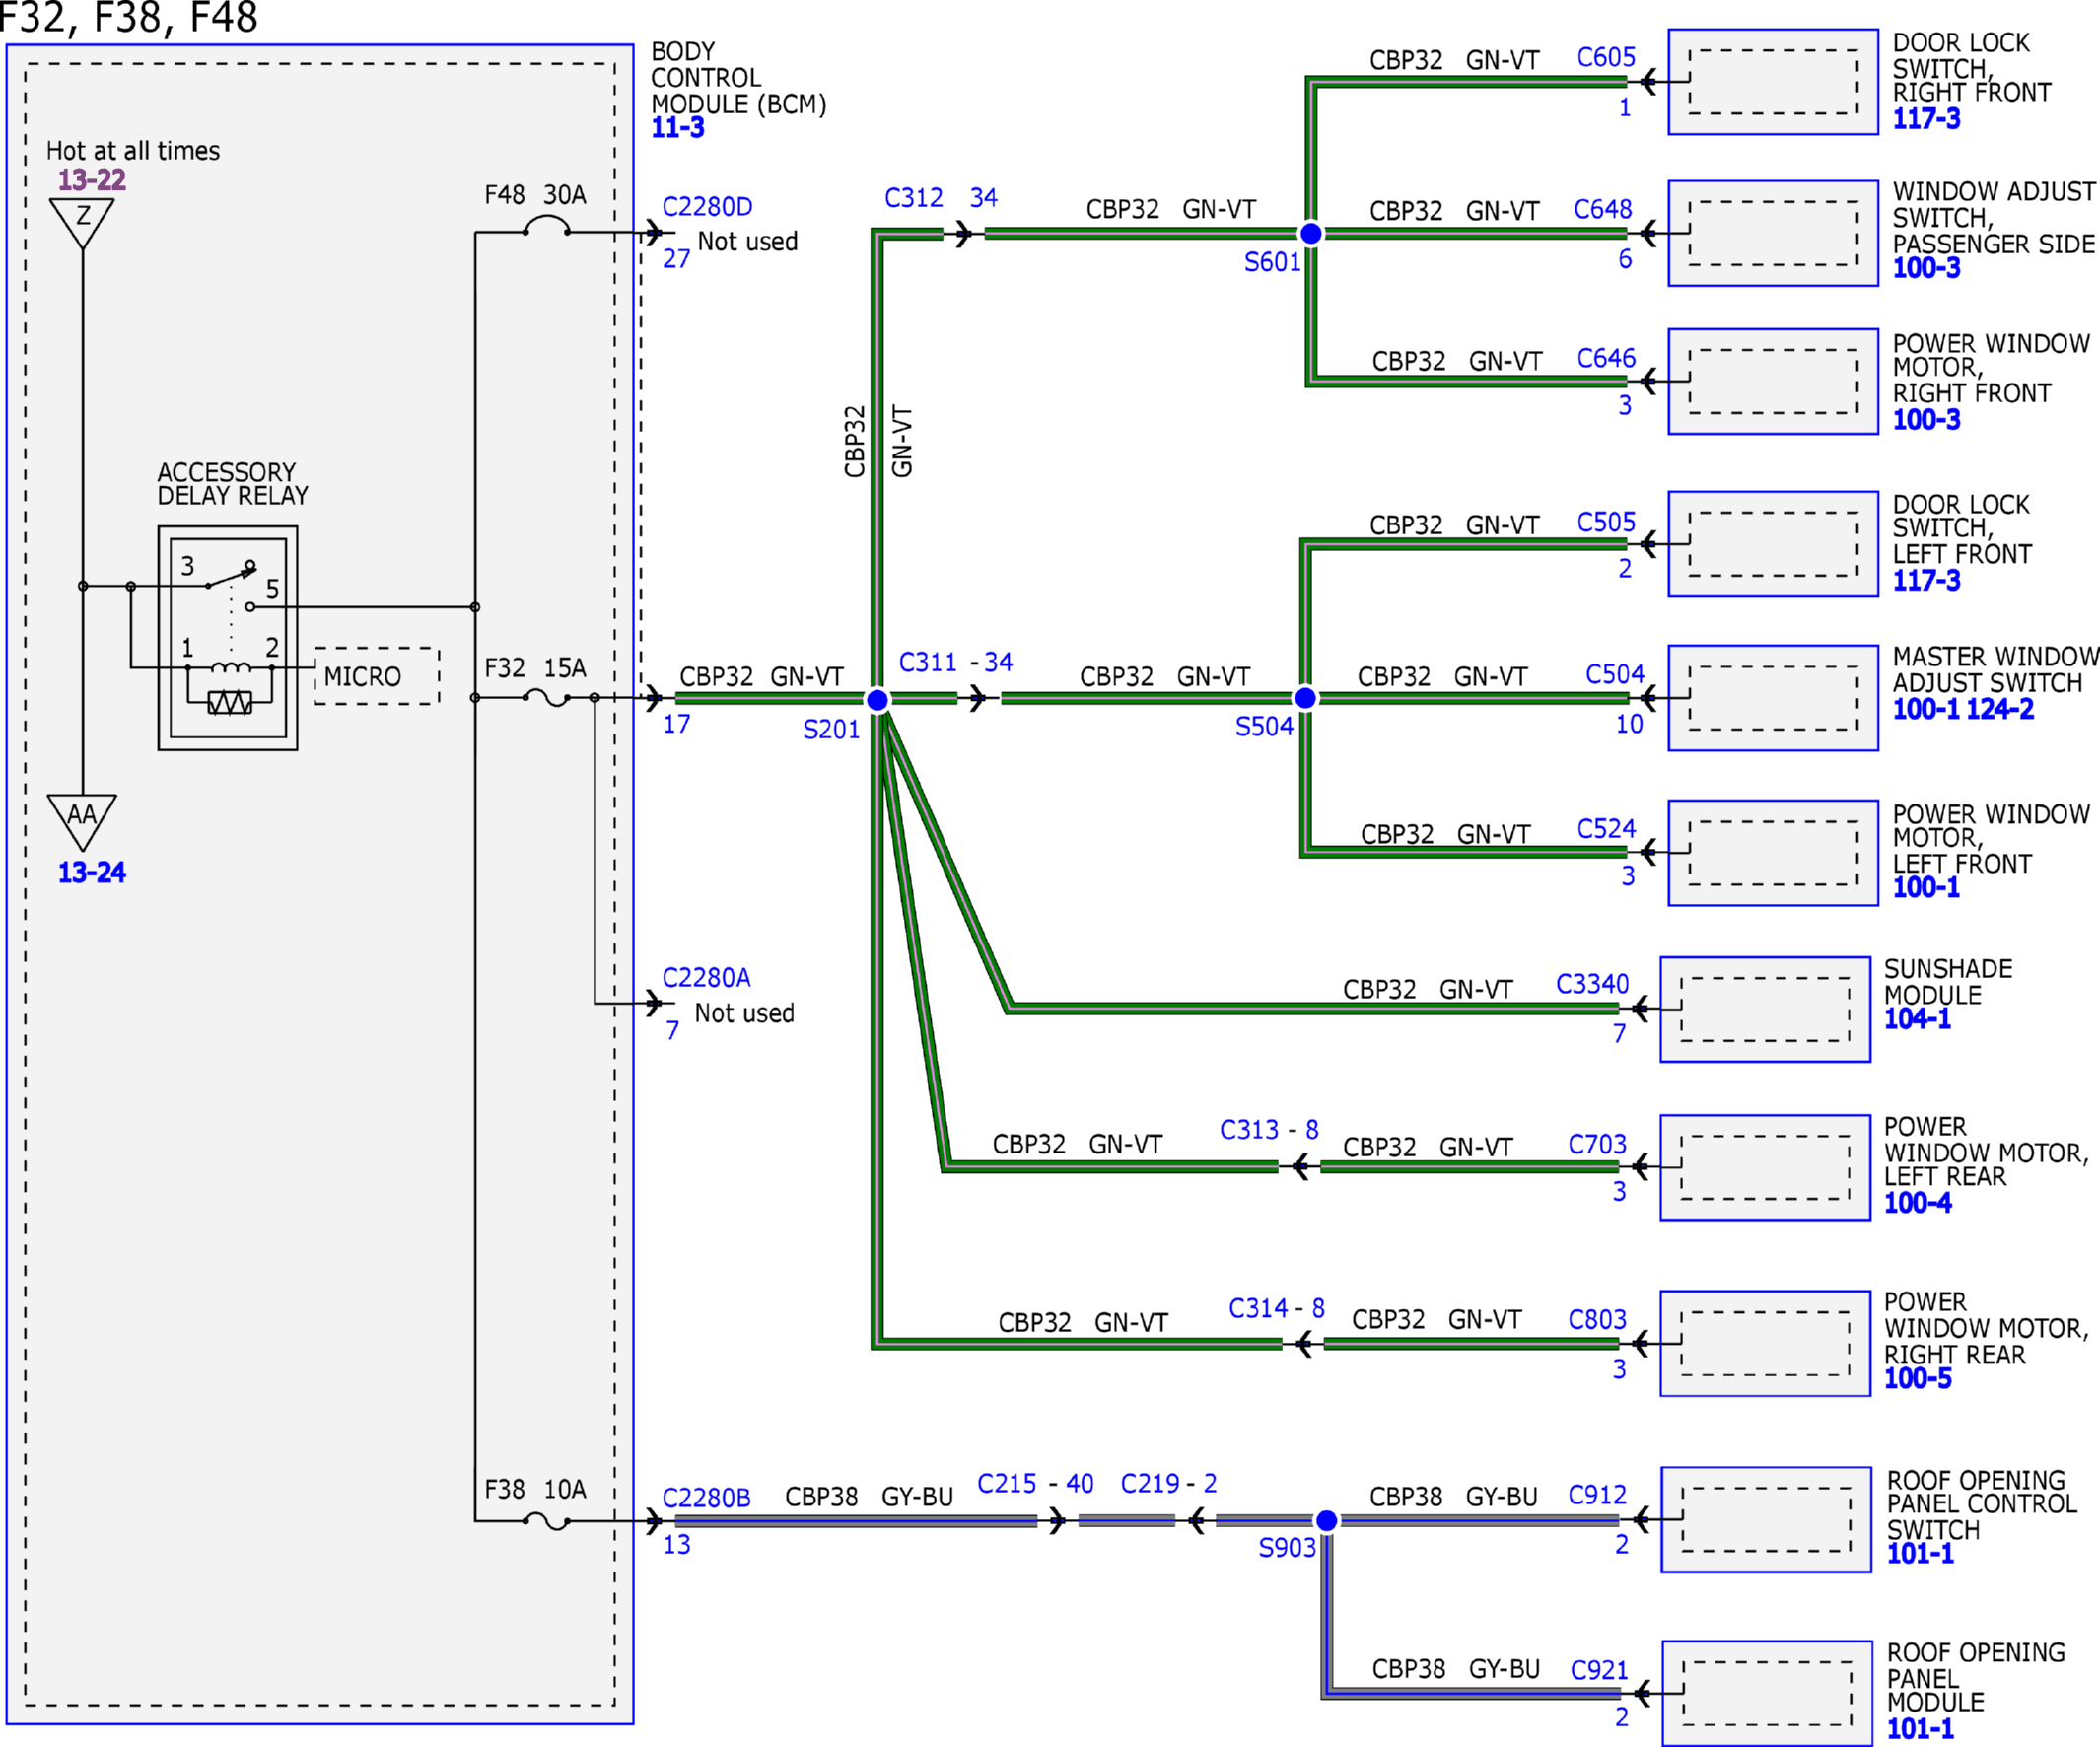Open 100-1 link under Power Window Motor Left Front
The height and width of the screenshot is (1747, 2100).
pyautogui.click(x=1926, y=887)
